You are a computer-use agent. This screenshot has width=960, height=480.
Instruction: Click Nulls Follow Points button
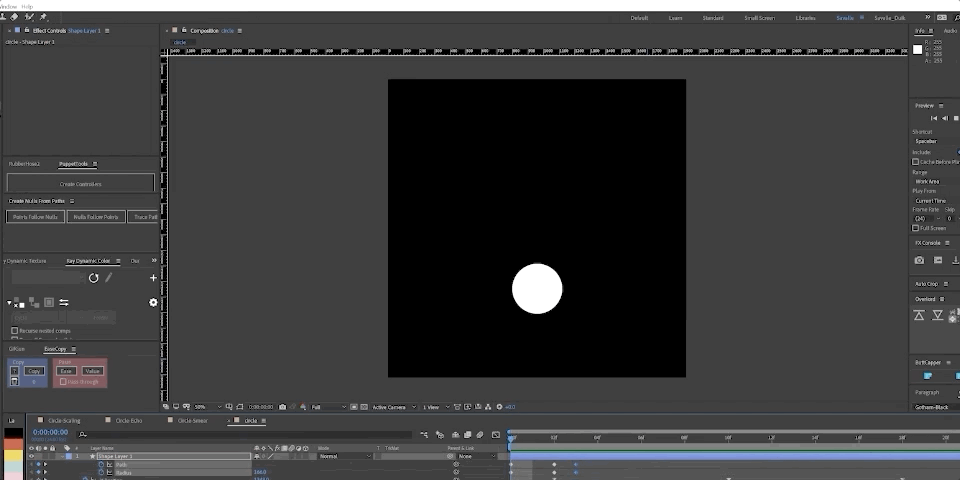tap(96, 217)
